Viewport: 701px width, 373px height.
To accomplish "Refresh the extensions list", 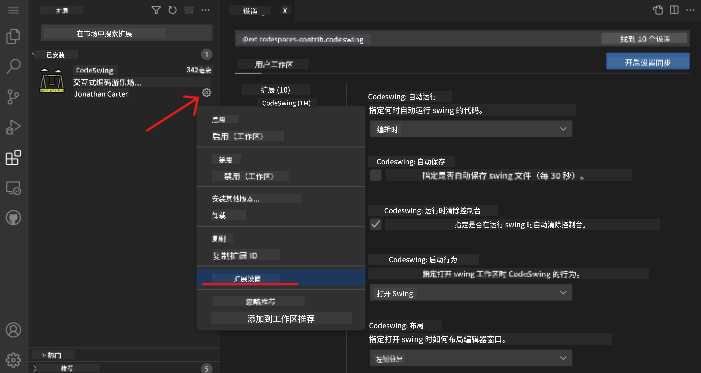I will pos(173,10).
